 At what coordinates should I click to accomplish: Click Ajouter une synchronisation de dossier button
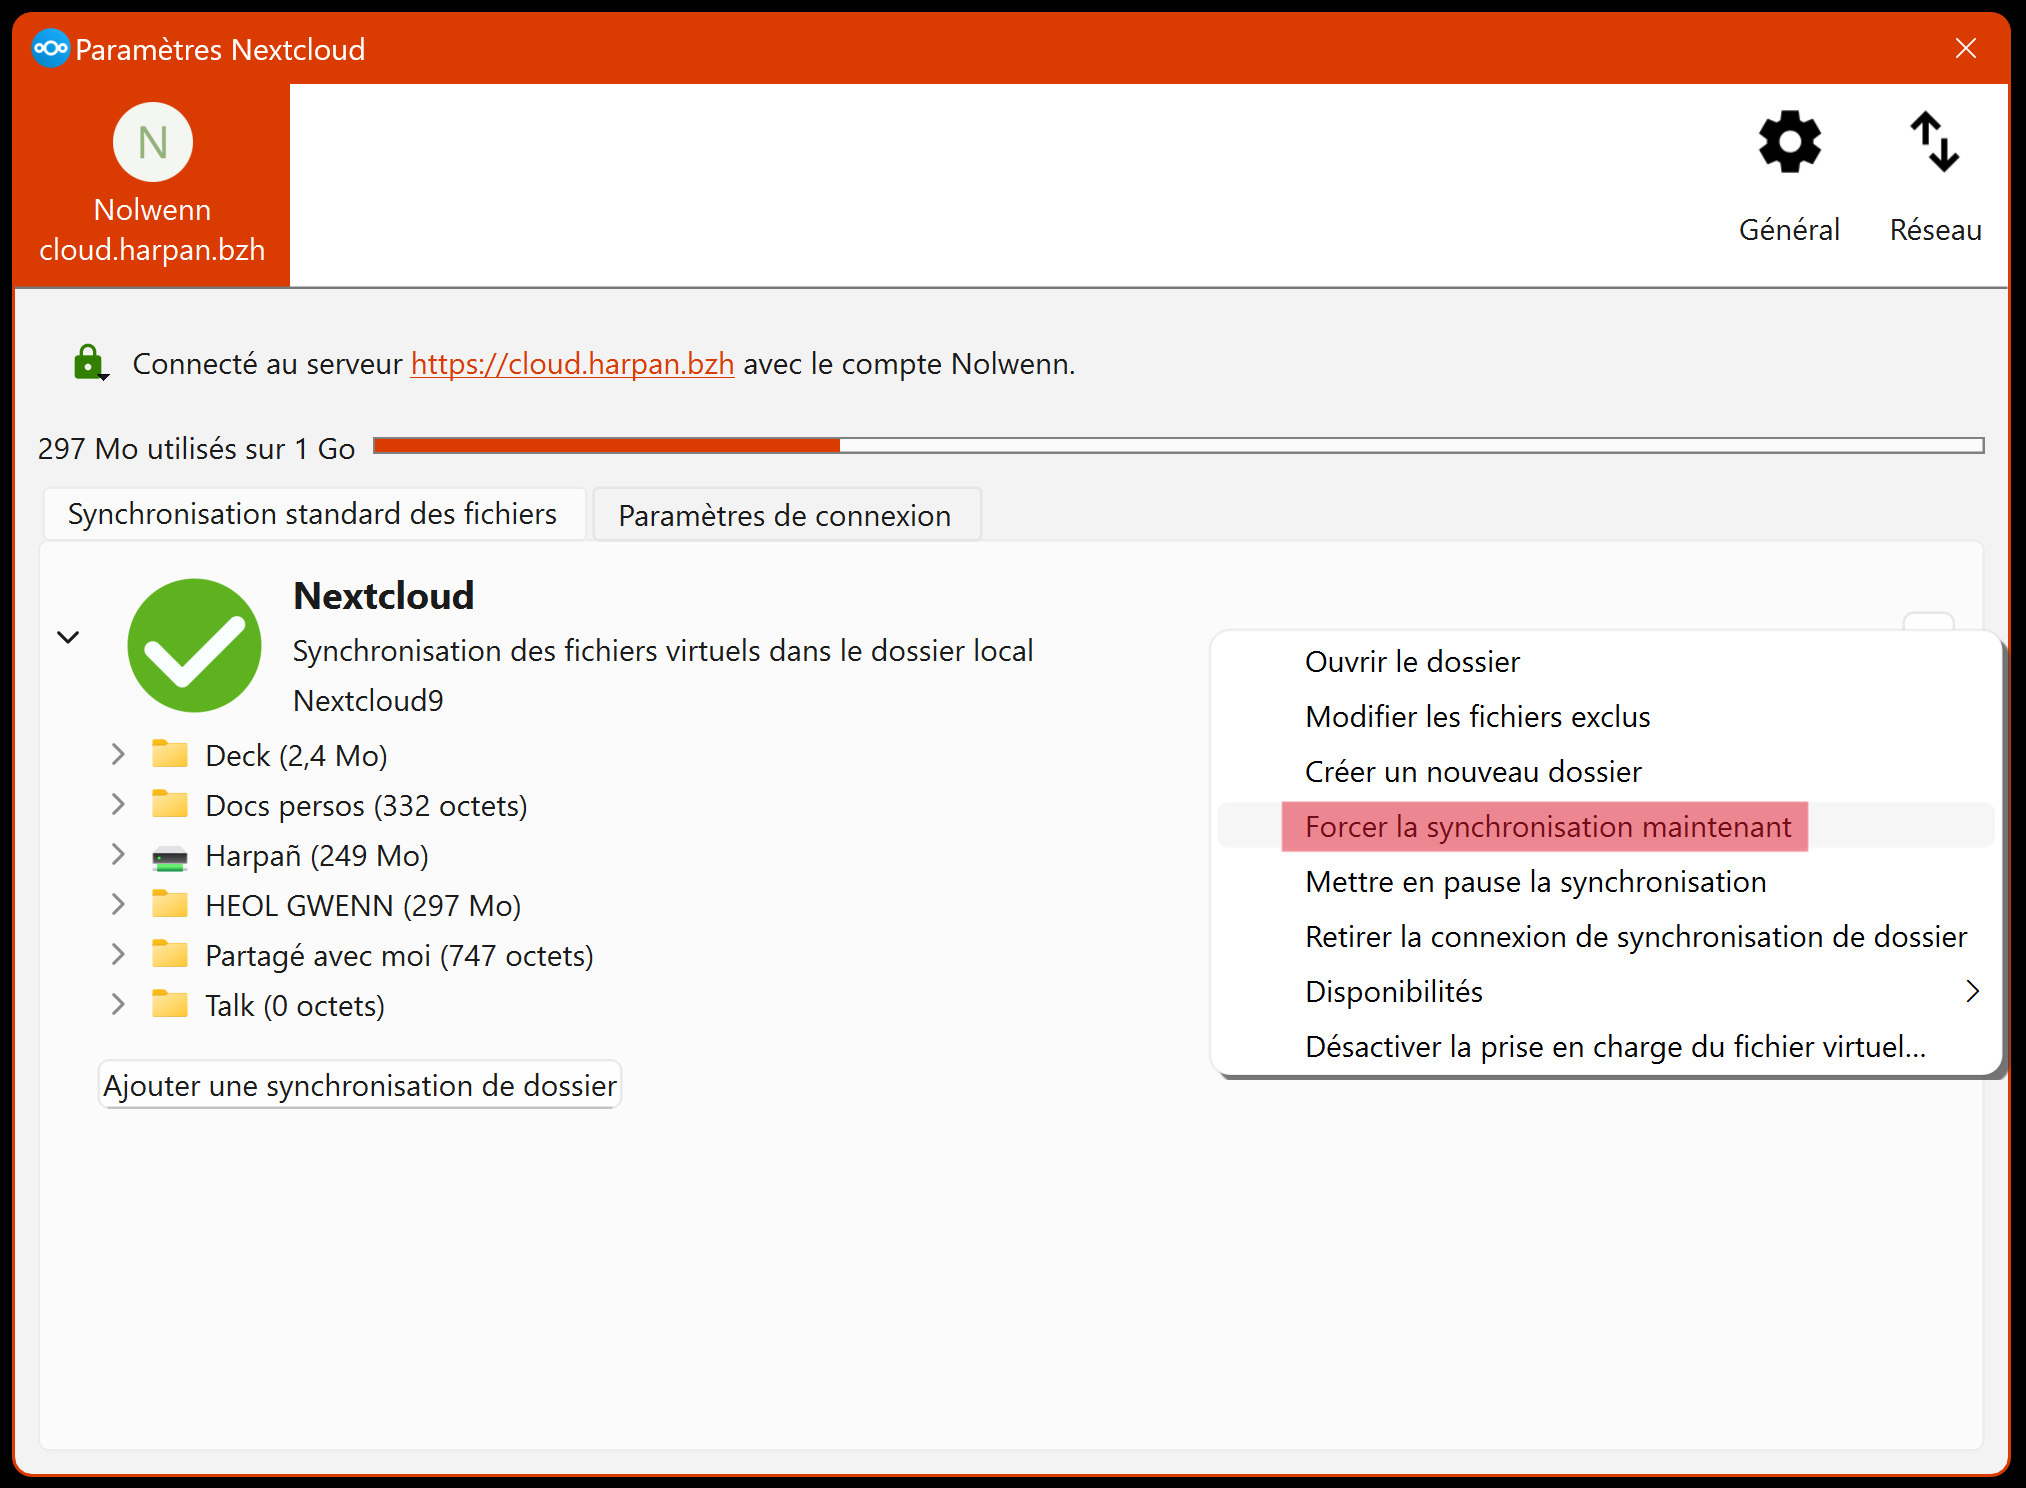(x=360, y=1085)
